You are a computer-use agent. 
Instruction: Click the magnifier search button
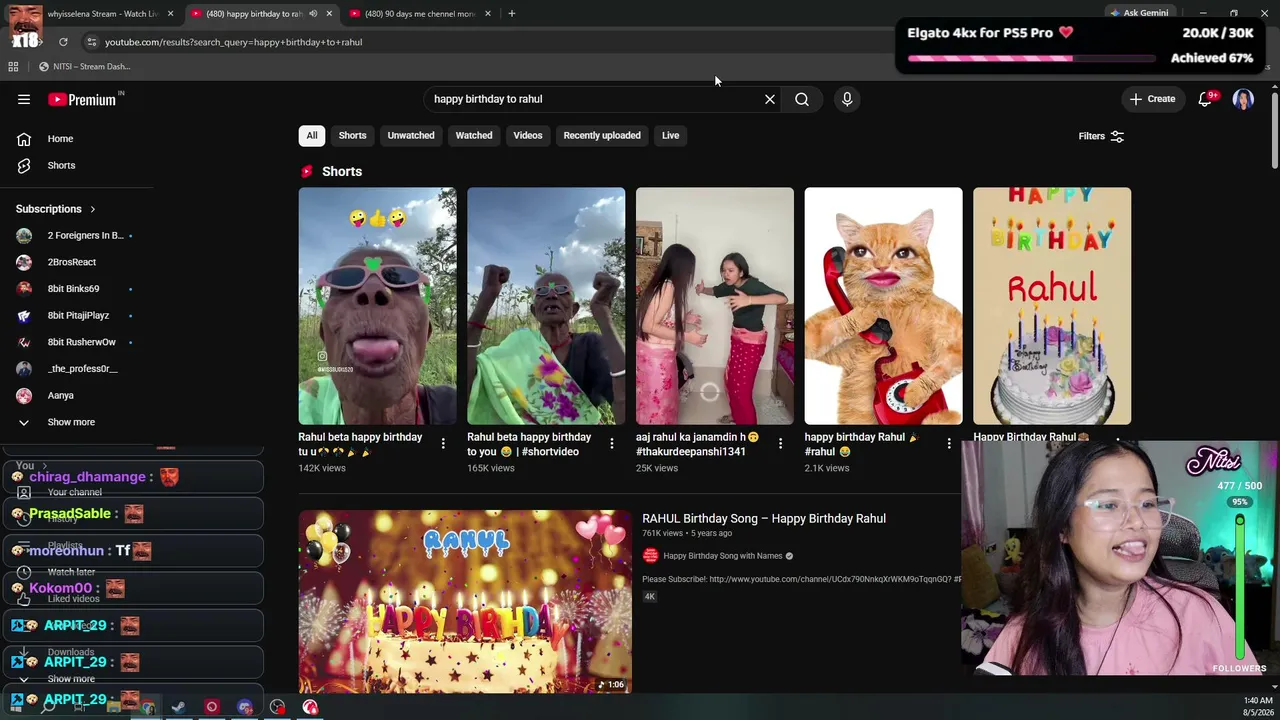click(x=802, y=99)
